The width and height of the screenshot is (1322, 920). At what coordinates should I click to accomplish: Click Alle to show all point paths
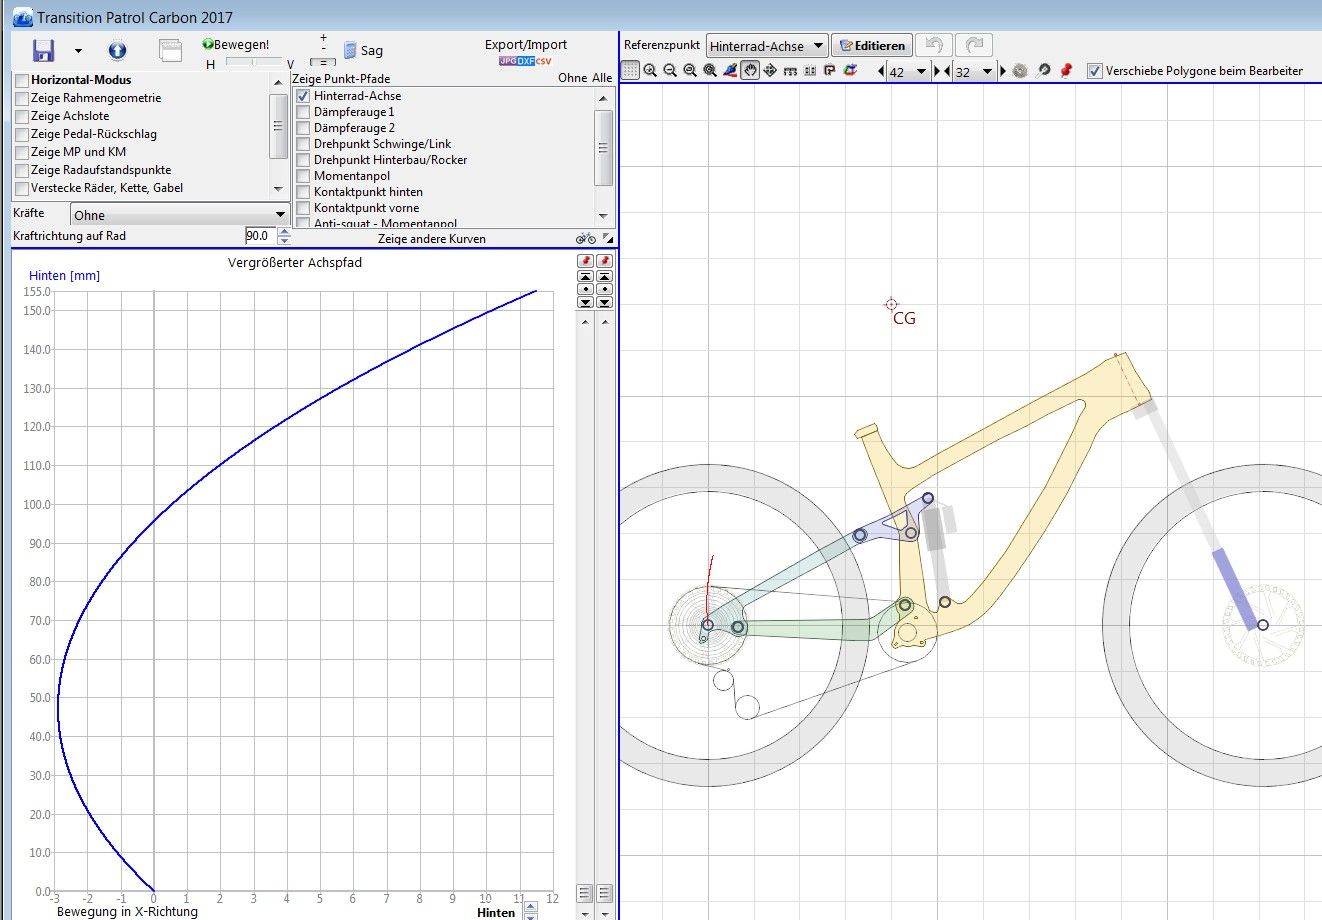click(602, 78)
